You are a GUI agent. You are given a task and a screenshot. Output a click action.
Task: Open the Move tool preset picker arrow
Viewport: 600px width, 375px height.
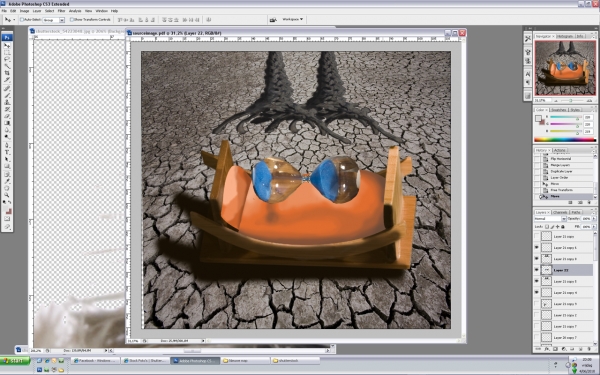point(14,20)
